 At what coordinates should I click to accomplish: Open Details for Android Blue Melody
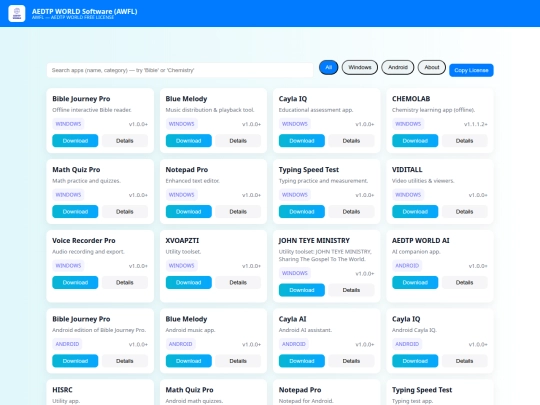(238, 361)
